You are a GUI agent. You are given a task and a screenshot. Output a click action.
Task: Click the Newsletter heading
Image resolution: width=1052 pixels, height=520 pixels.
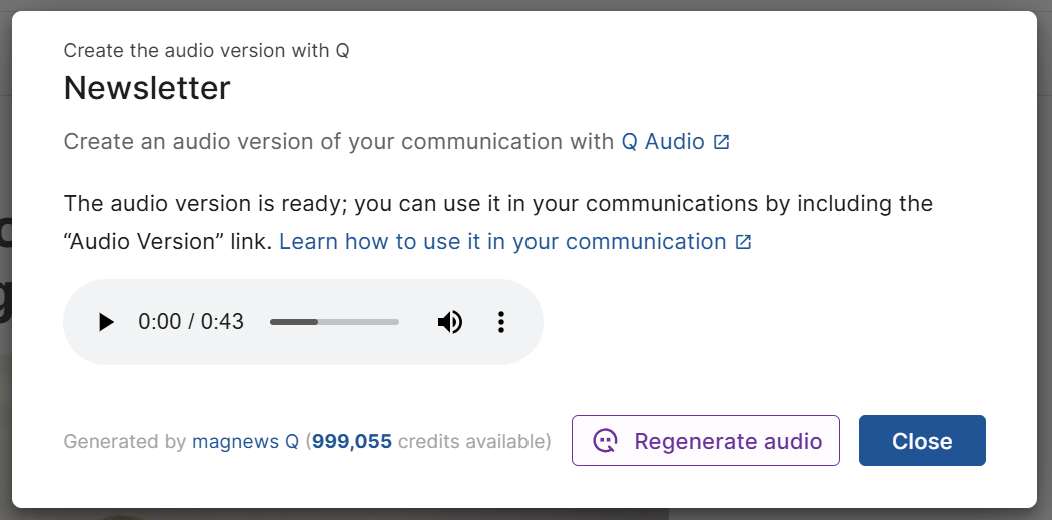(x=147, y=88)
